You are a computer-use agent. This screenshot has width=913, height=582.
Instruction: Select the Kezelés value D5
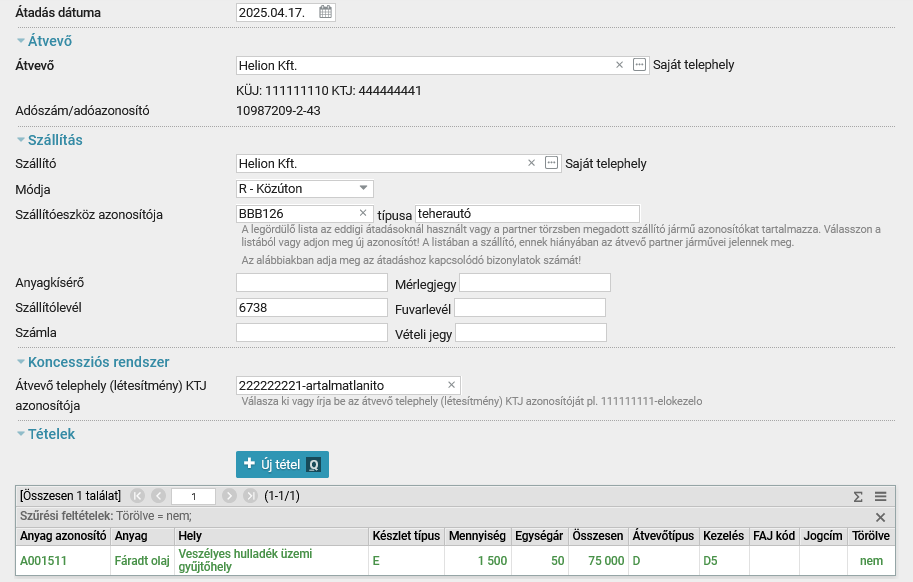pos(710,561)
